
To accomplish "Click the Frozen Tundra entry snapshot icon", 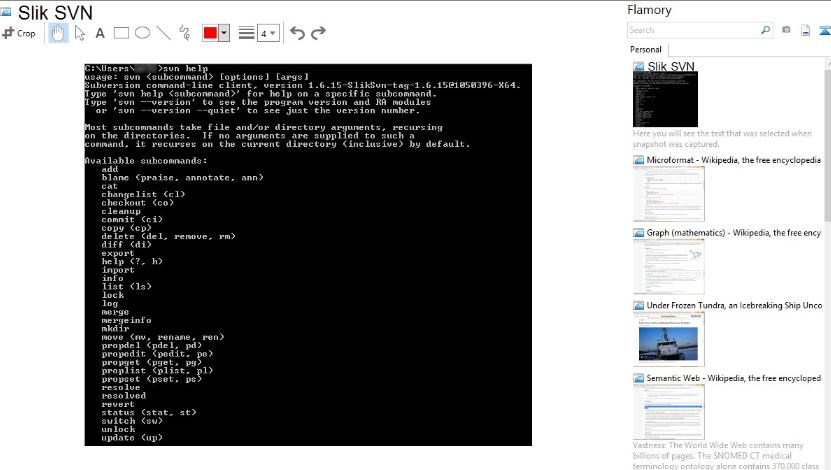I will pos(639,305).
